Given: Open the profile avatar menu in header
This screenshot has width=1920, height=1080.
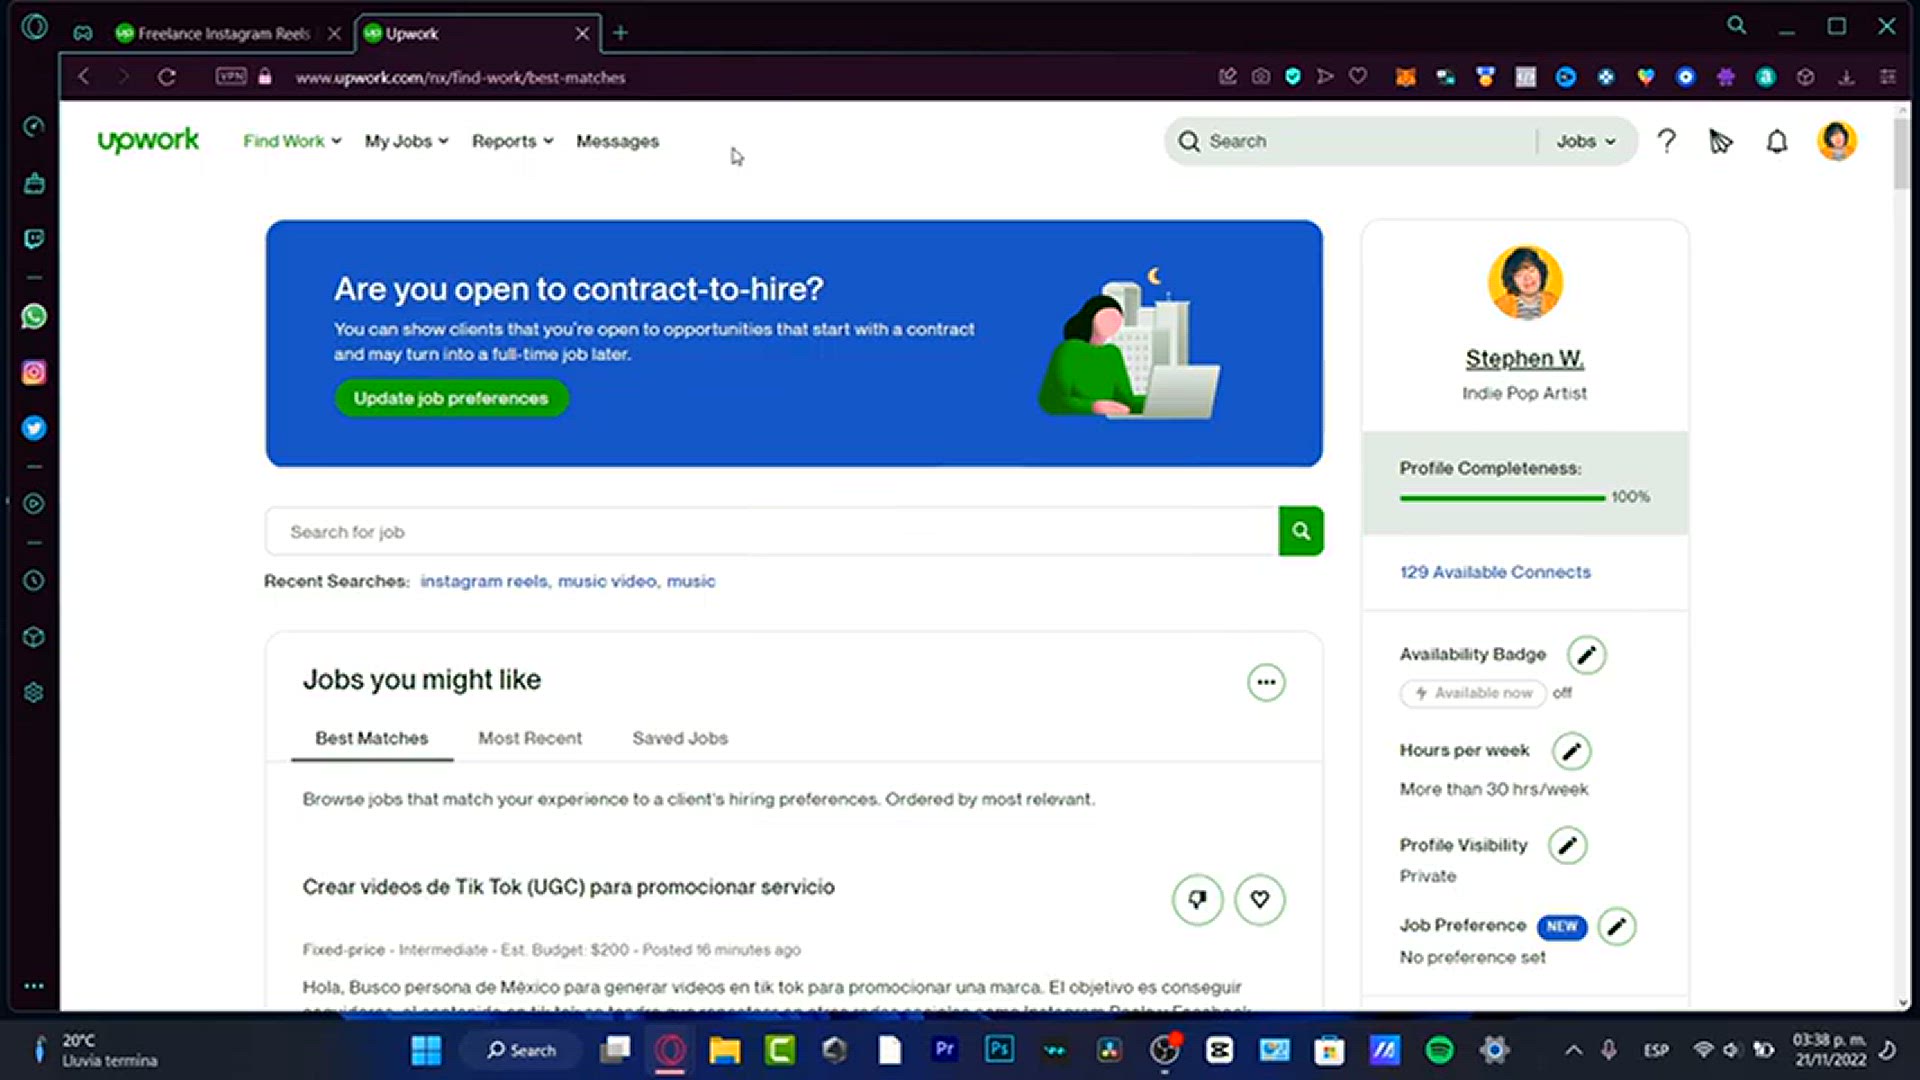Looking at the screenshot, I should pyautogui.click(x=1837, y=141).
